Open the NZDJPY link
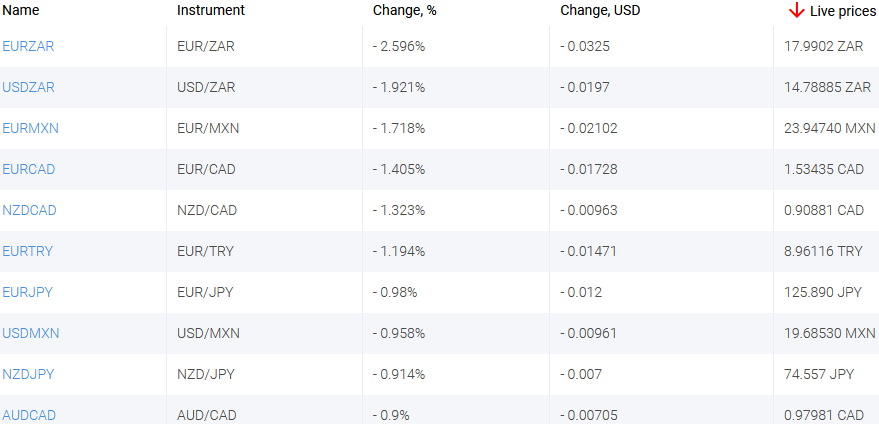879x424 pixels. pyautogui.click(x=28, y=374)
